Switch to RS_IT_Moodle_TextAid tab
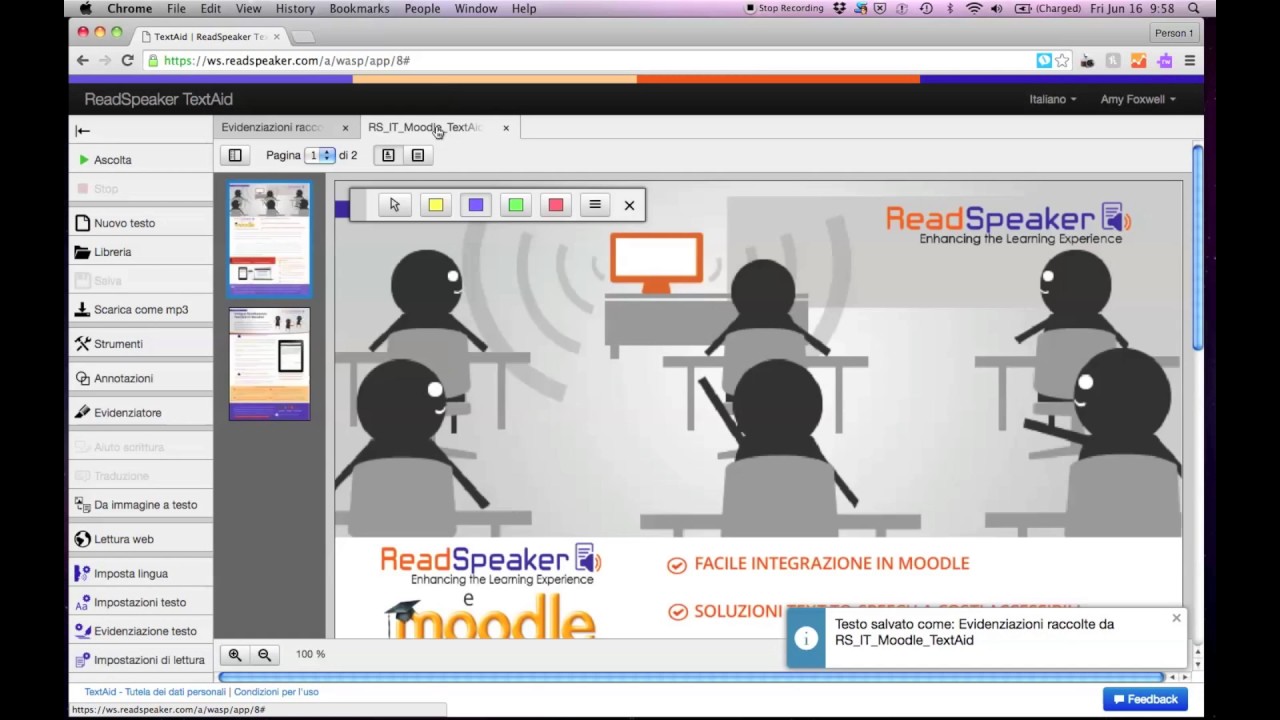 pos(425,127)
